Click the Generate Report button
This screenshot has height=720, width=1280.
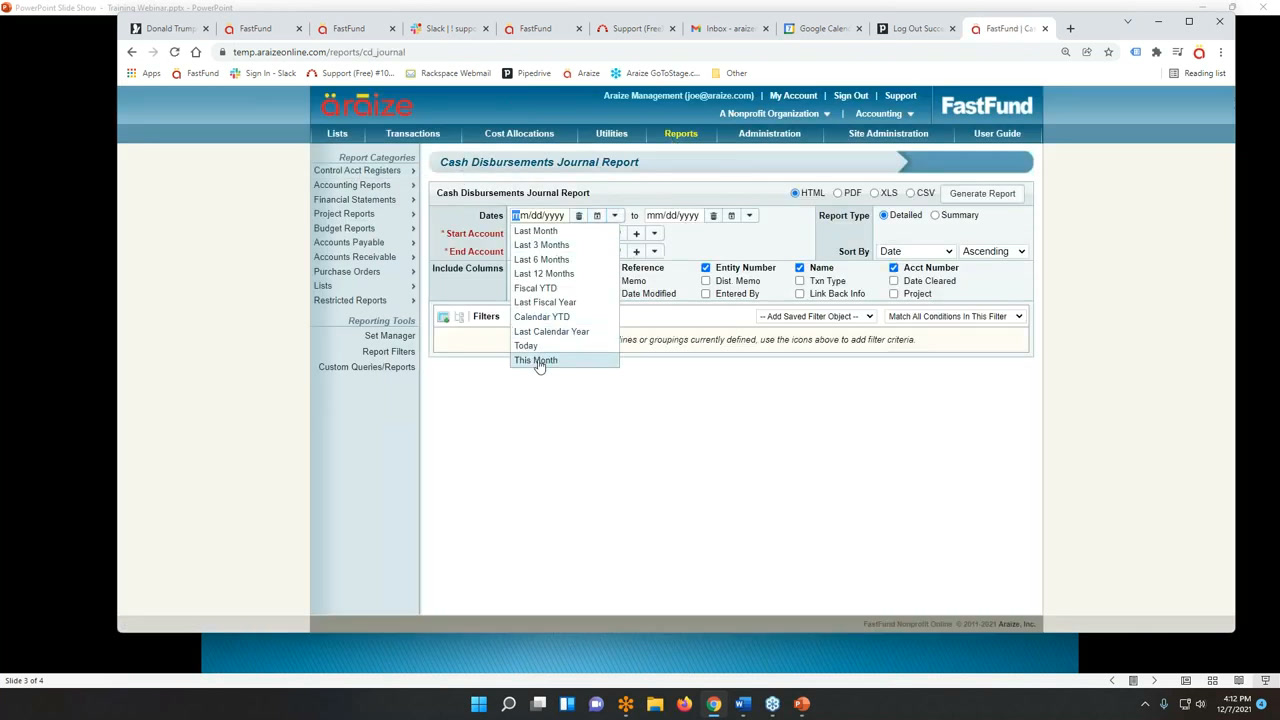point(982,194)
